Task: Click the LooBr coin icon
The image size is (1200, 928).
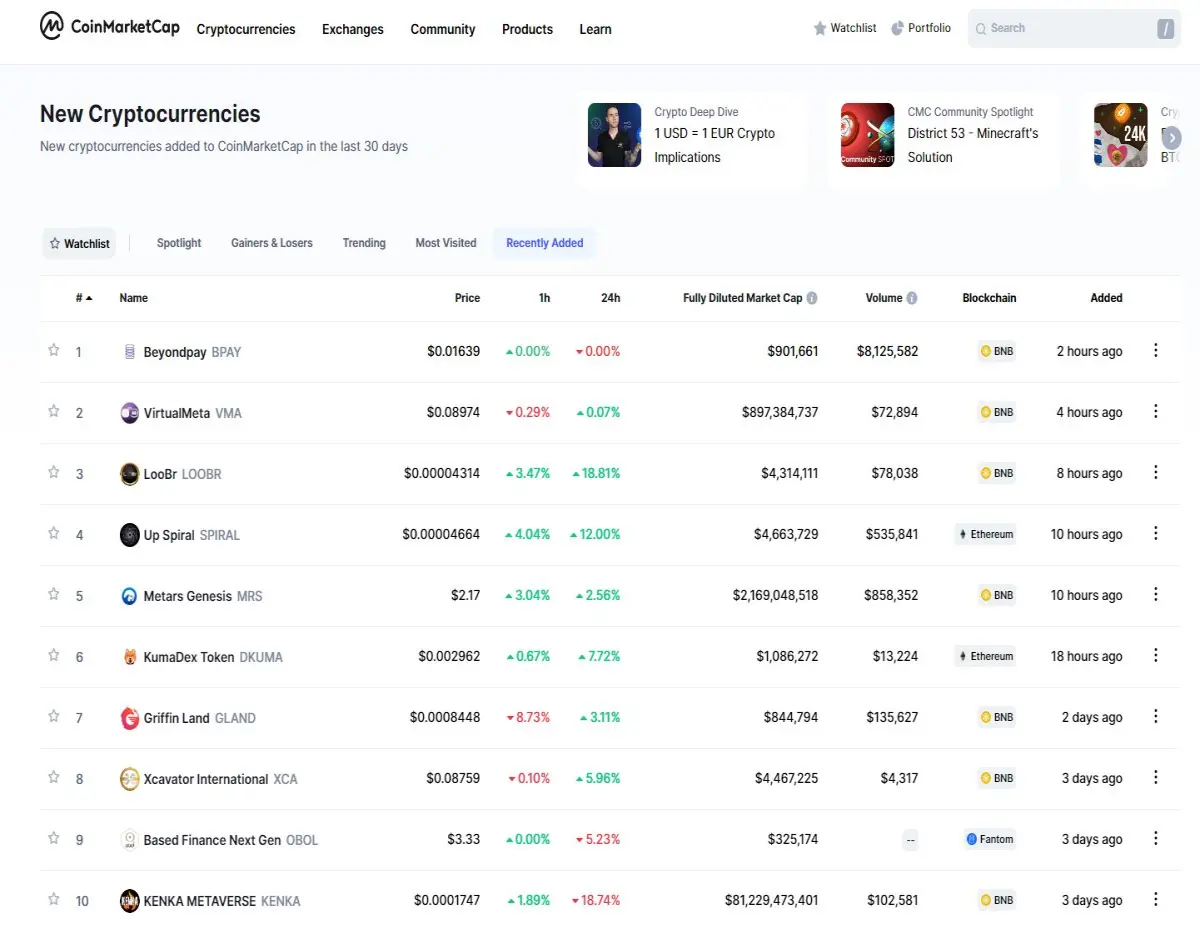Action: 129,474
